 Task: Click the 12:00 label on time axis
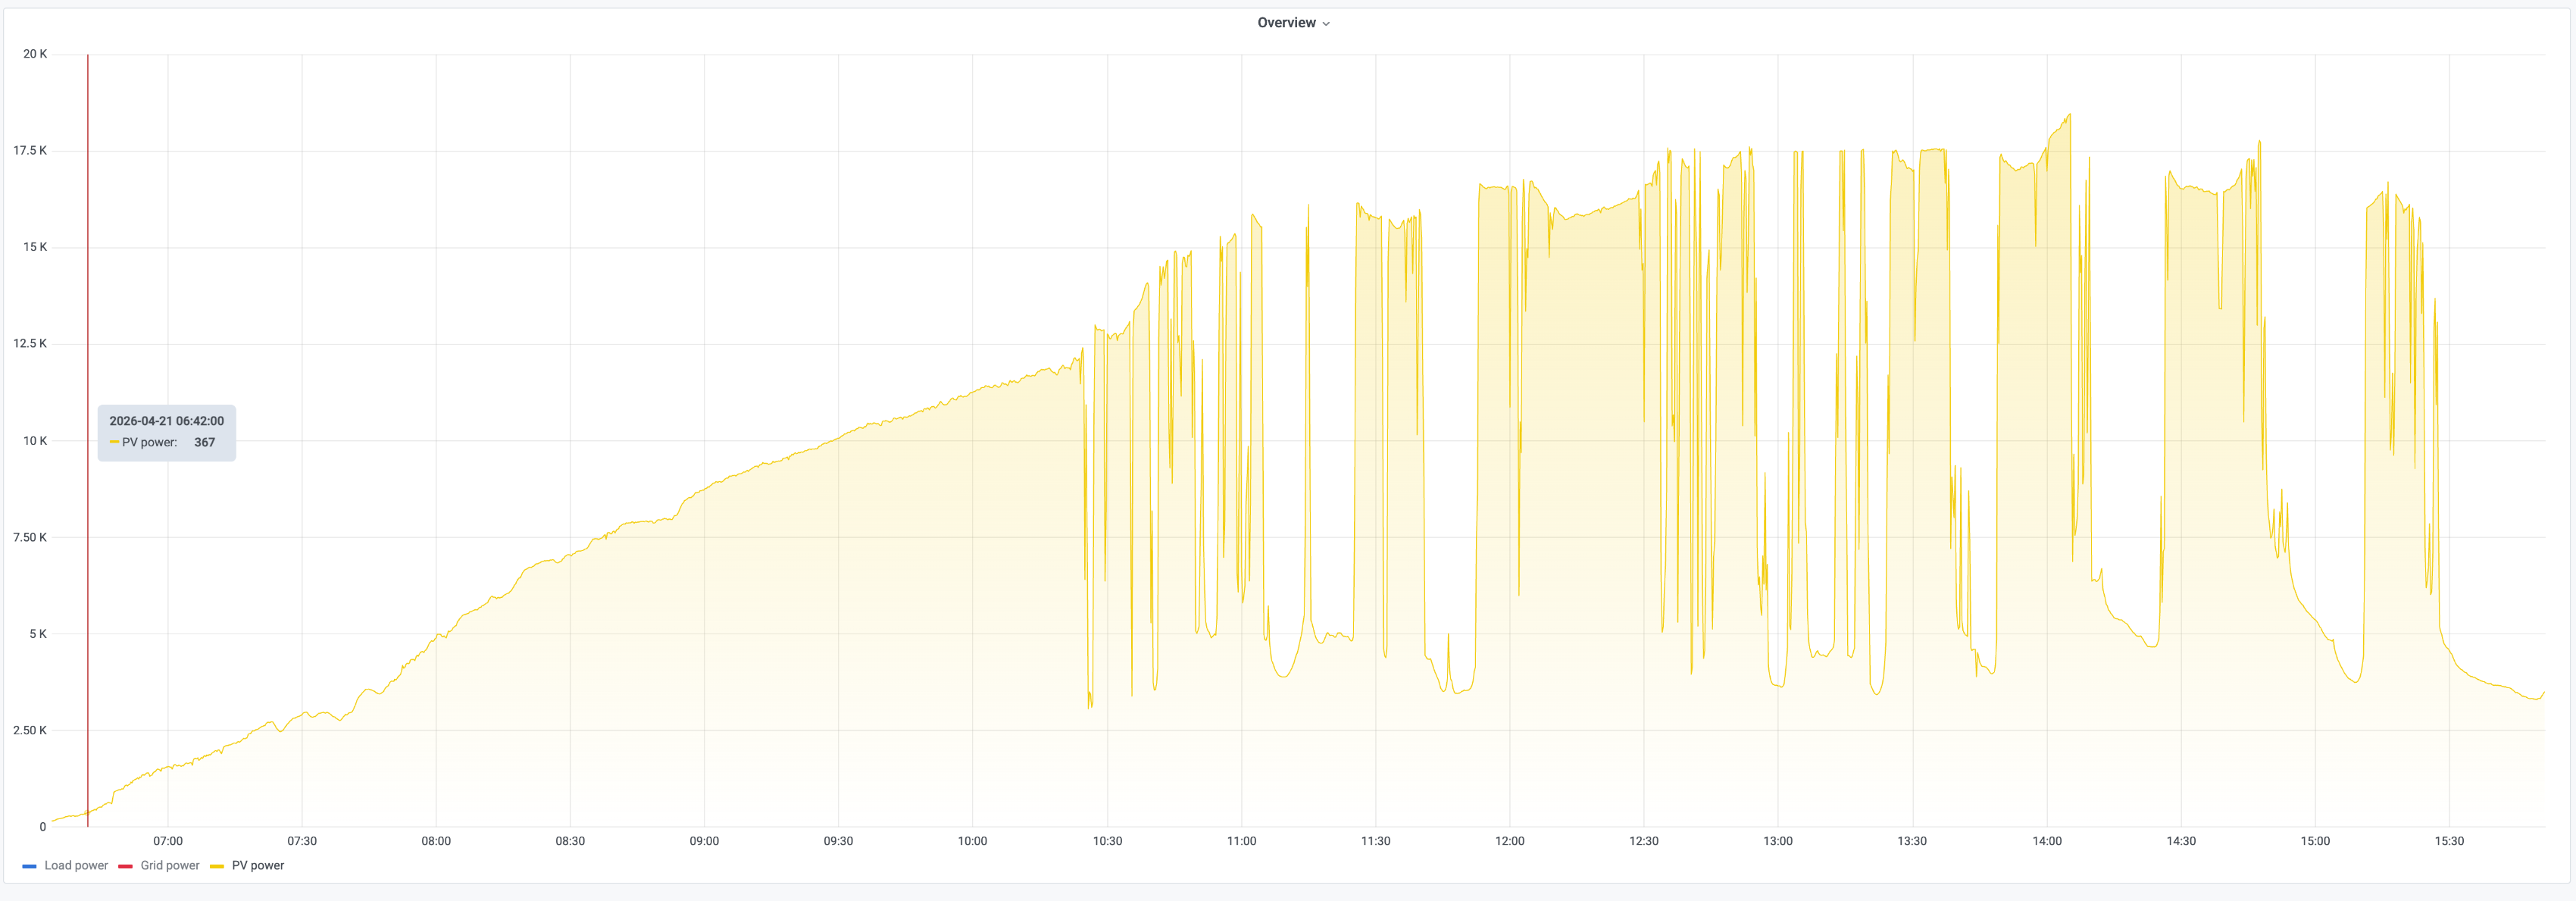pyautogui.click(x=1509, y=841)
